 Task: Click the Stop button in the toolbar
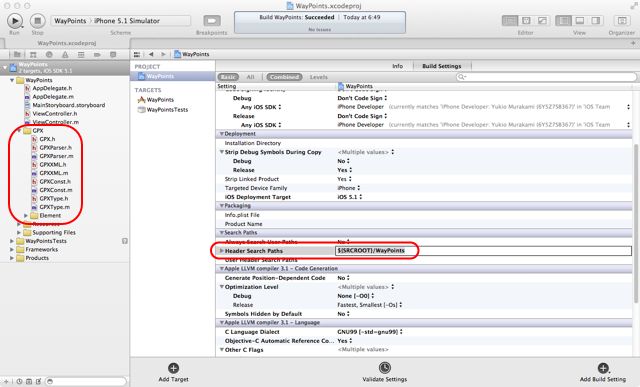coord(38,20)
